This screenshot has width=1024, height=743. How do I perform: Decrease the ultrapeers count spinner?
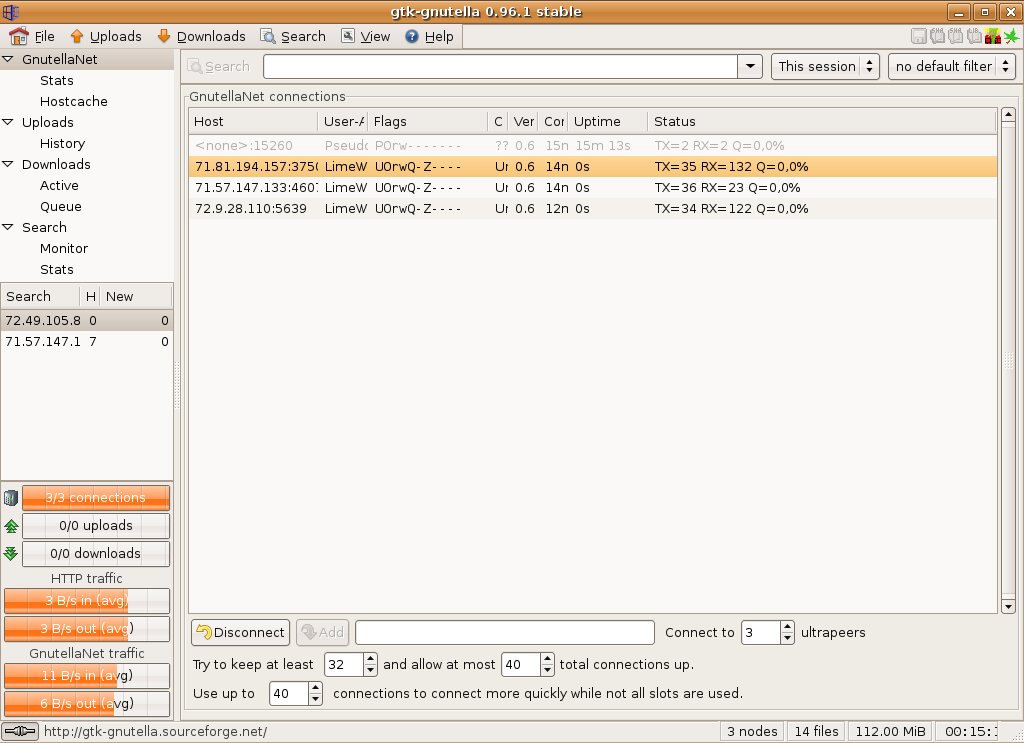click(788, 639)
